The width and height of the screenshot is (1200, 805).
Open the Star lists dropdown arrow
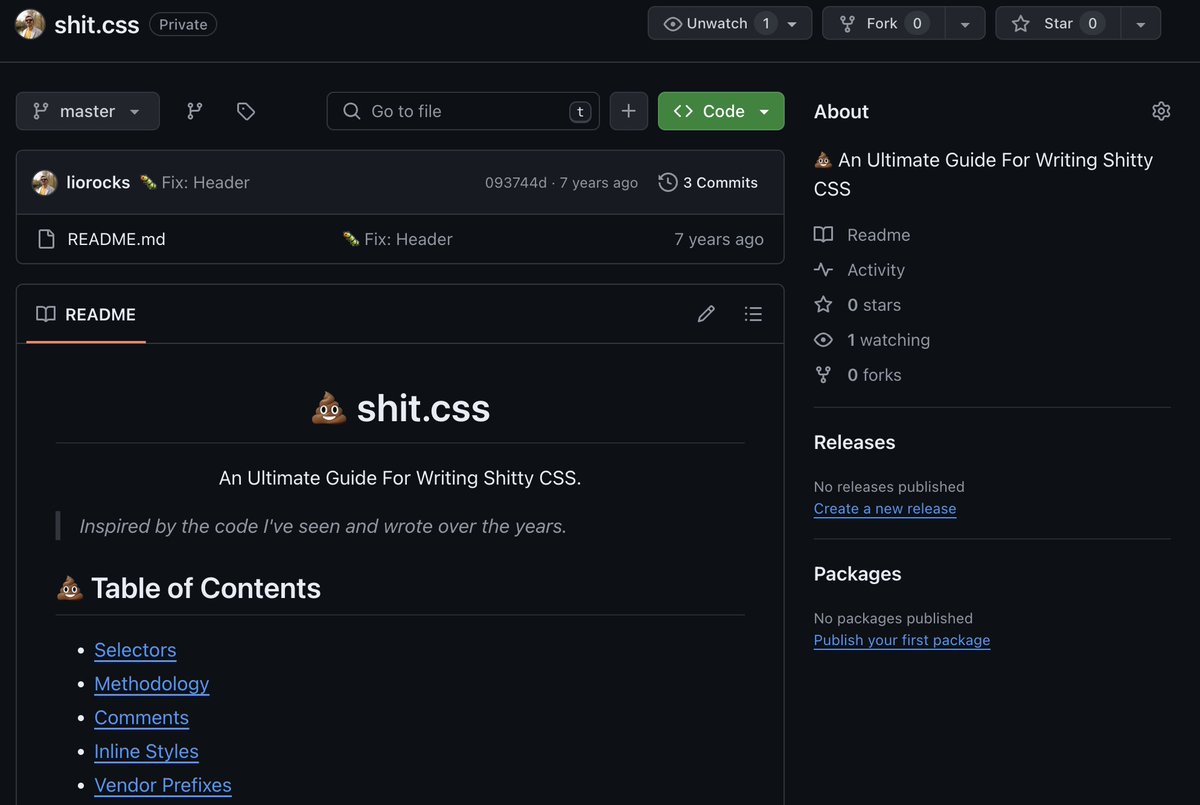[1141, 23]
